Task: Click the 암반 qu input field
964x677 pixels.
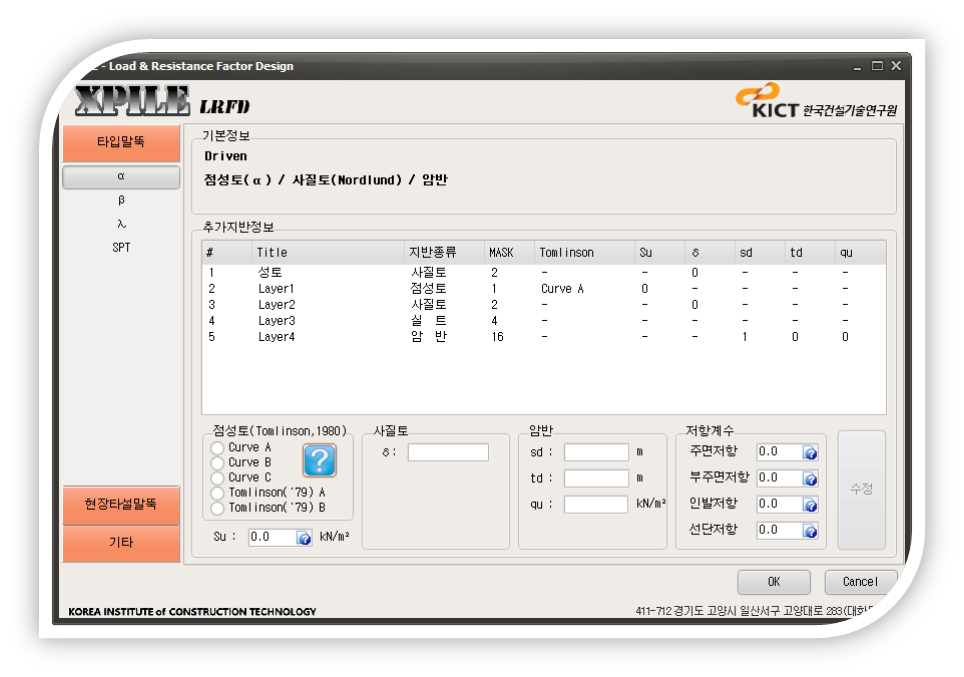Action: coord(596,505)
